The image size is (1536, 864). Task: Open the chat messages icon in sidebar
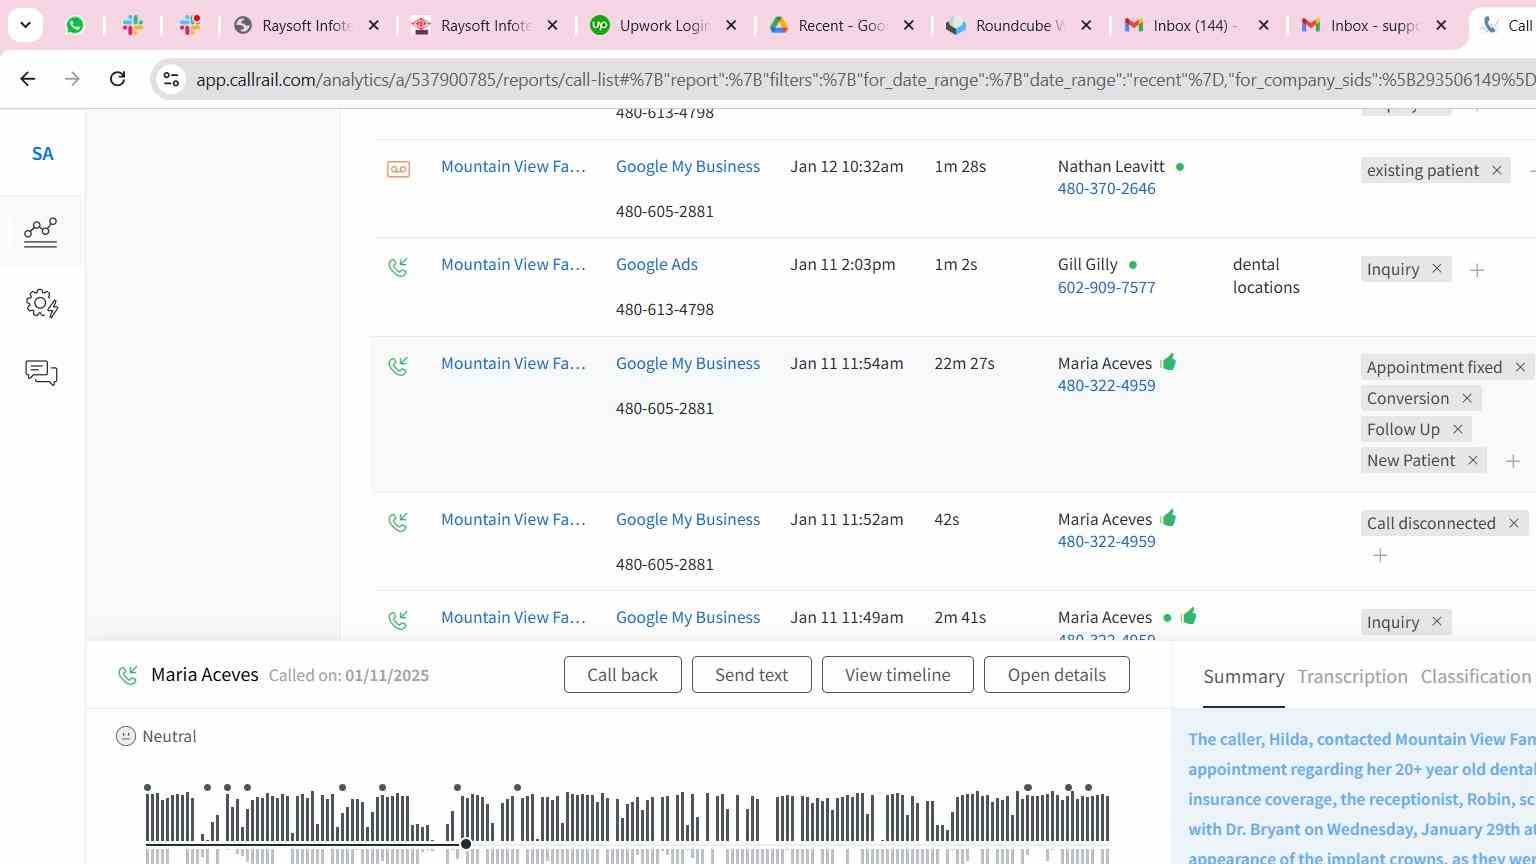click(x=41, y=373)
